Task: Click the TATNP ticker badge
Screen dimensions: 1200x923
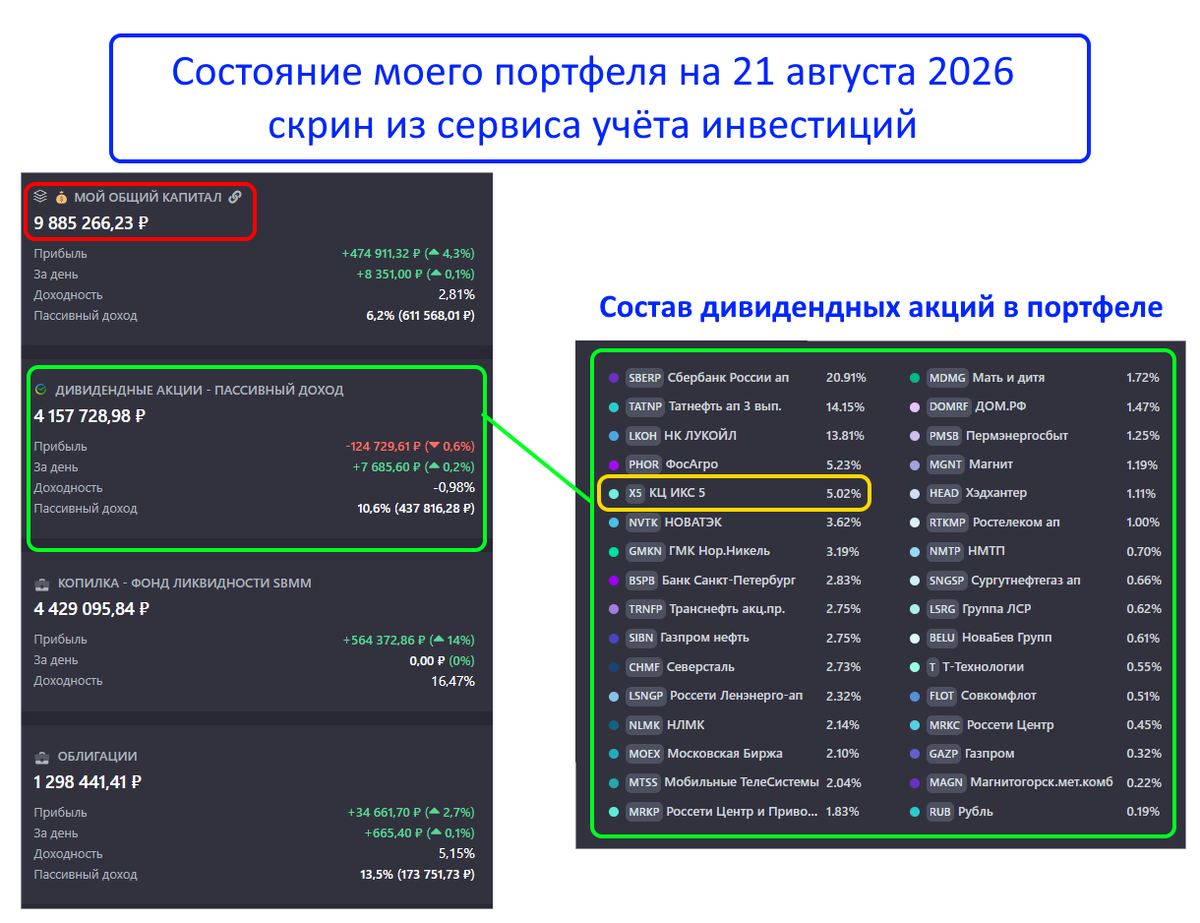Action: [644, 407]
